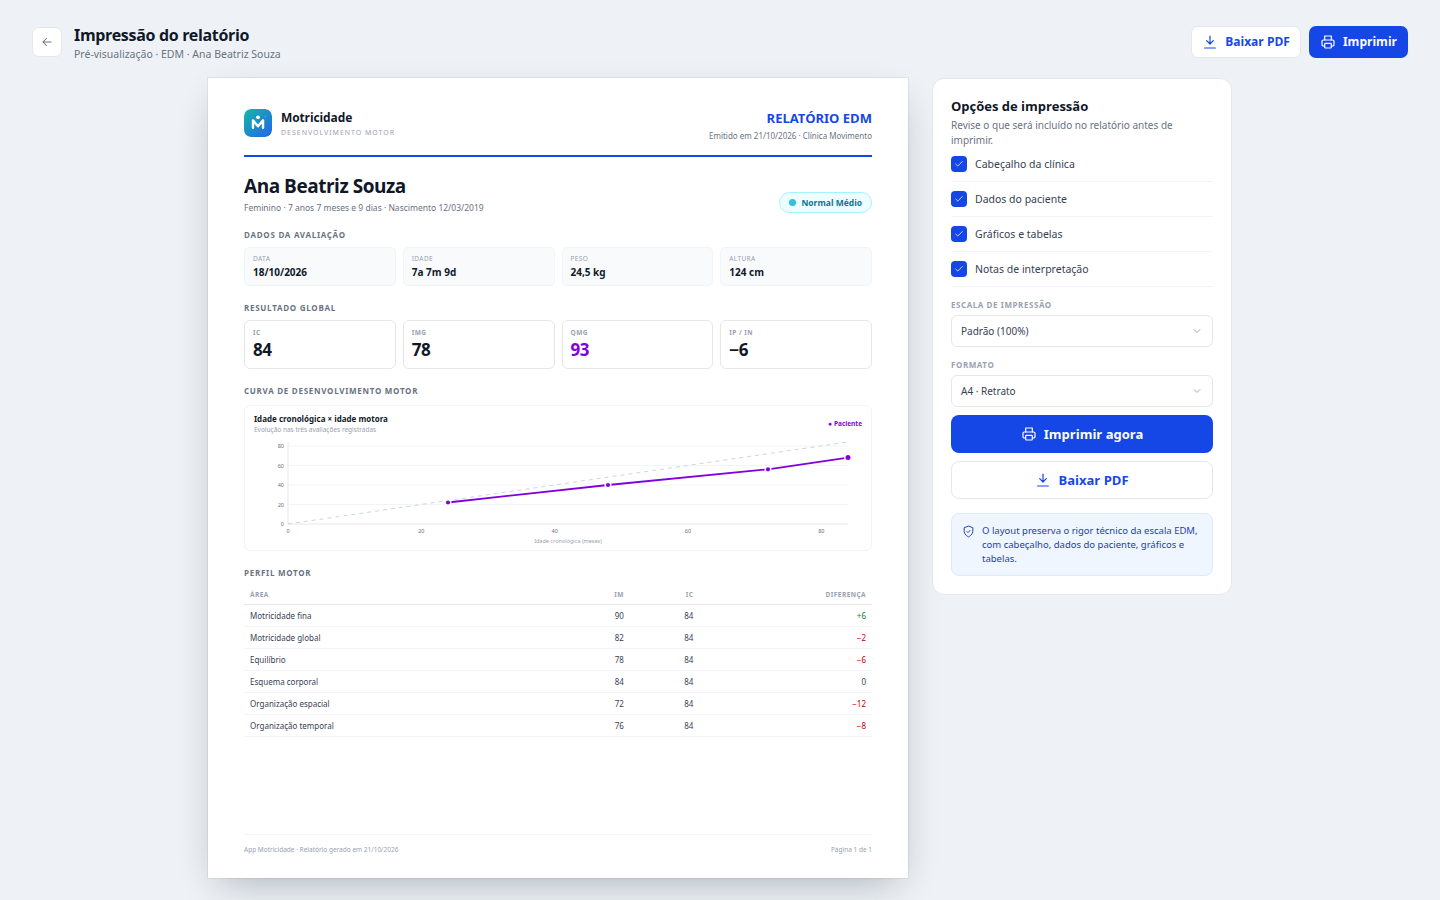The height and width of the screenshot is (900, 1440).
Task: Open the A4 · Retrato format dropdown
Action: coord(1082,391)
